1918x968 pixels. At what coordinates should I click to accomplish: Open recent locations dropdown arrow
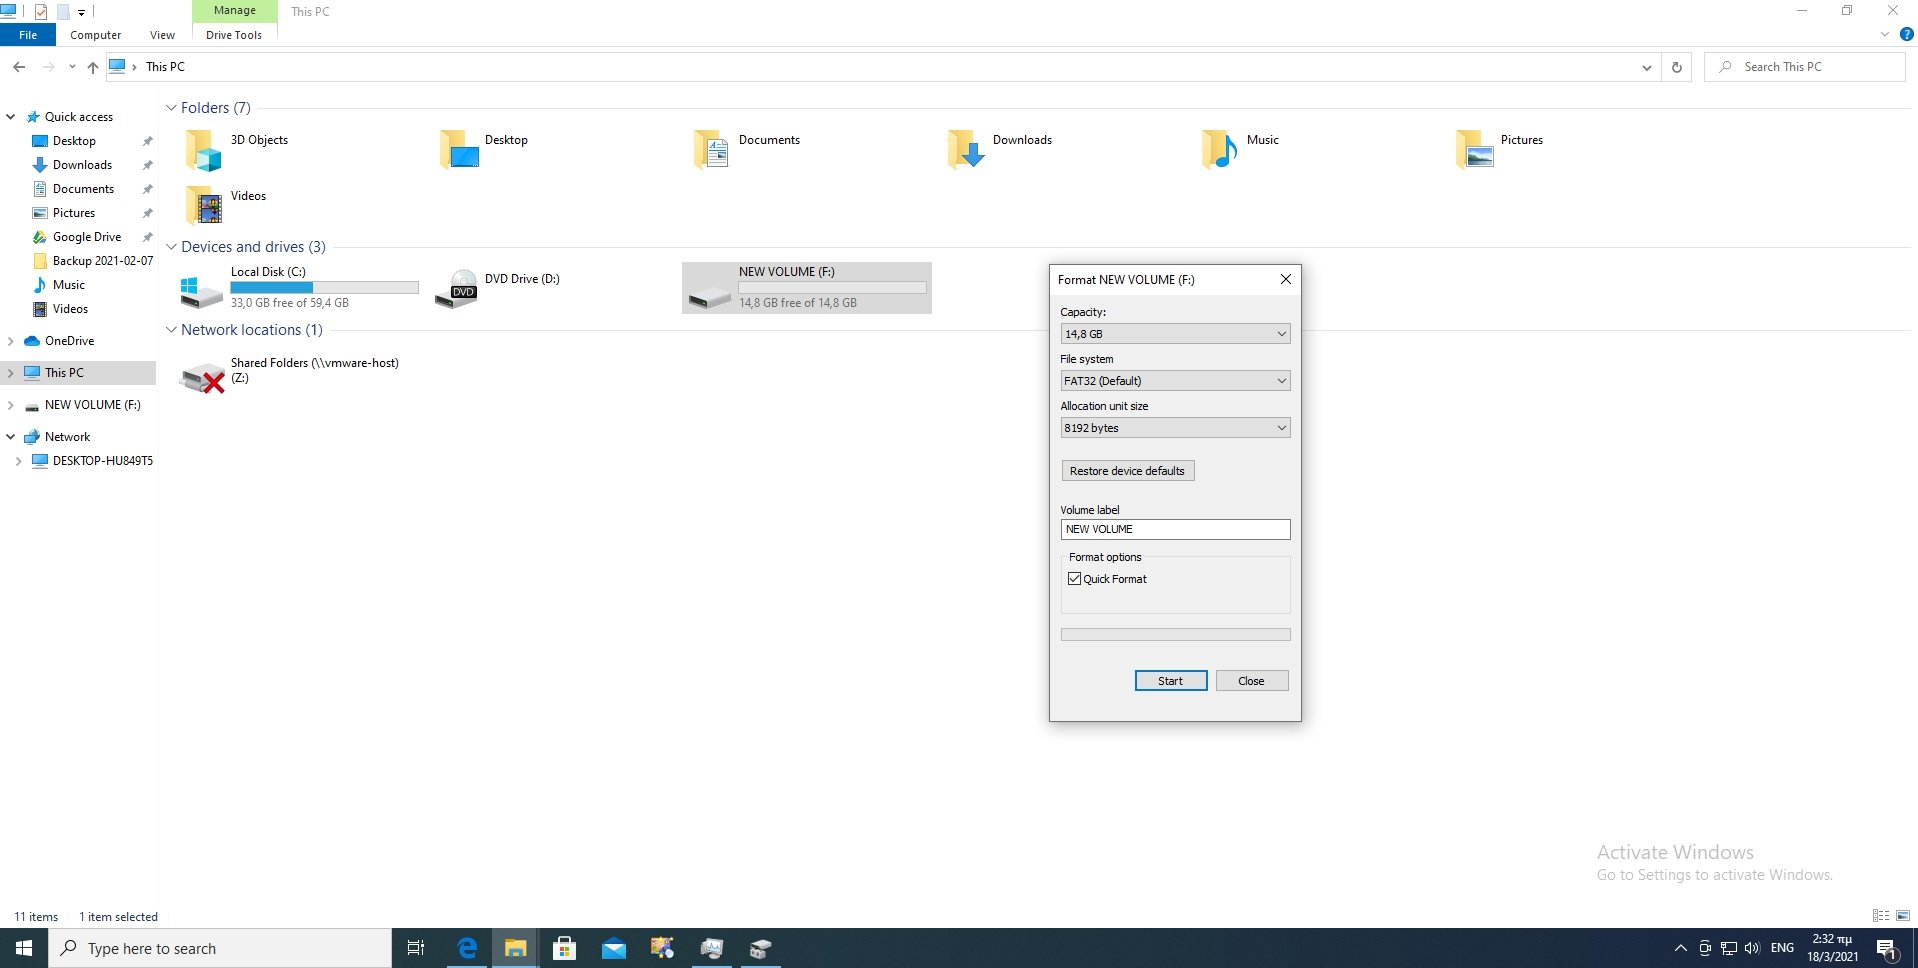click(72, 67)
